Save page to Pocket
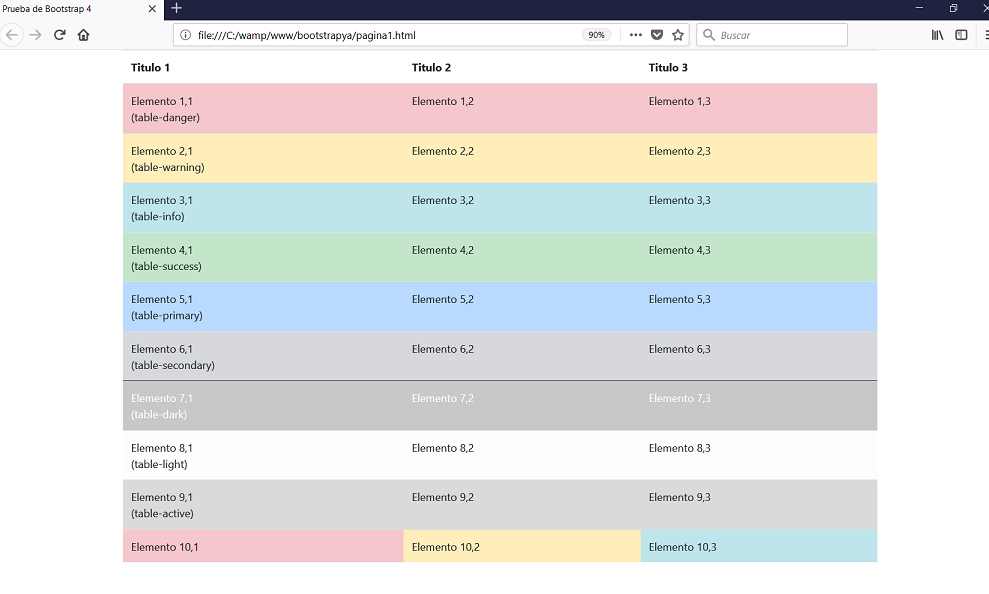The width and height of the screenshot is (989, 594). (657, 35)
